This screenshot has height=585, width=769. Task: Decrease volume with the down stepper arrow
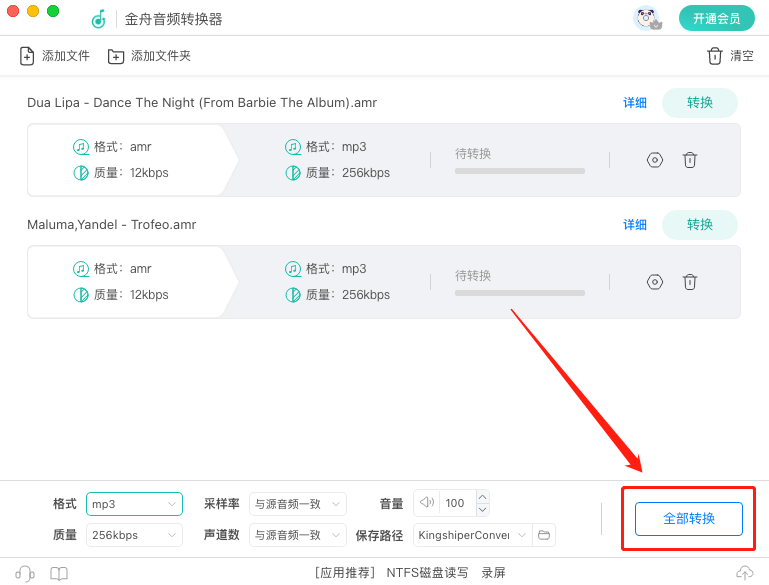click(483, 509)
